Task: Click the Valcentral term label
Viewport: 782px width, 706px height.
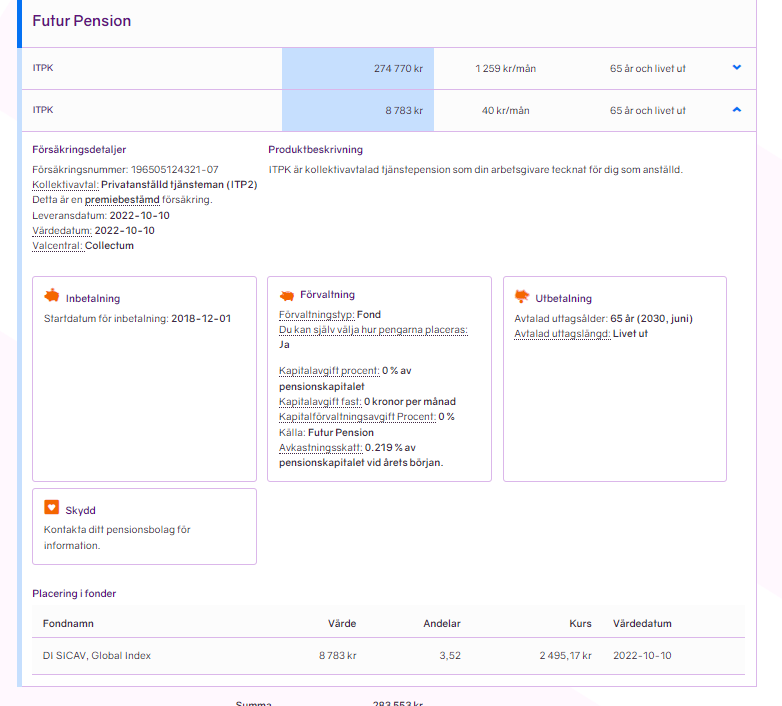Action: point(57,245)
